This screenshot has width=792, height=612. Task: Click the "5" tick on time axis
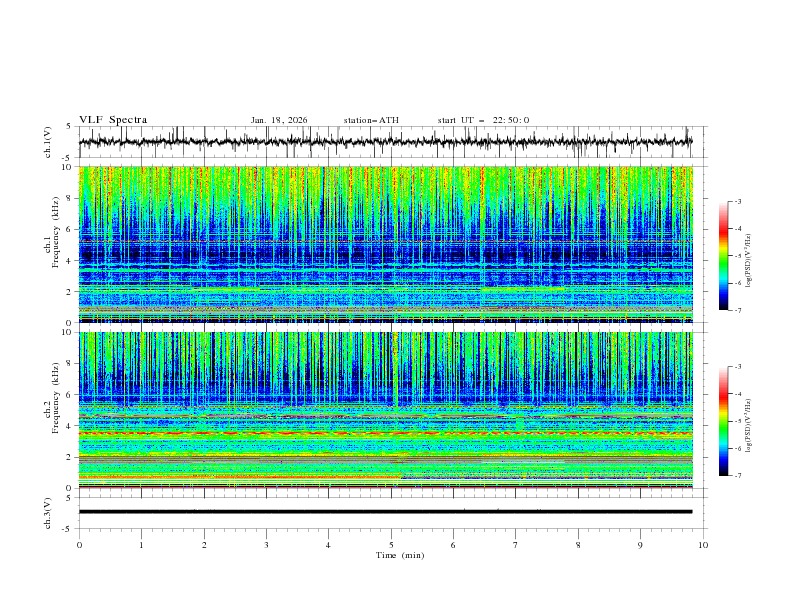pos(391,545)
